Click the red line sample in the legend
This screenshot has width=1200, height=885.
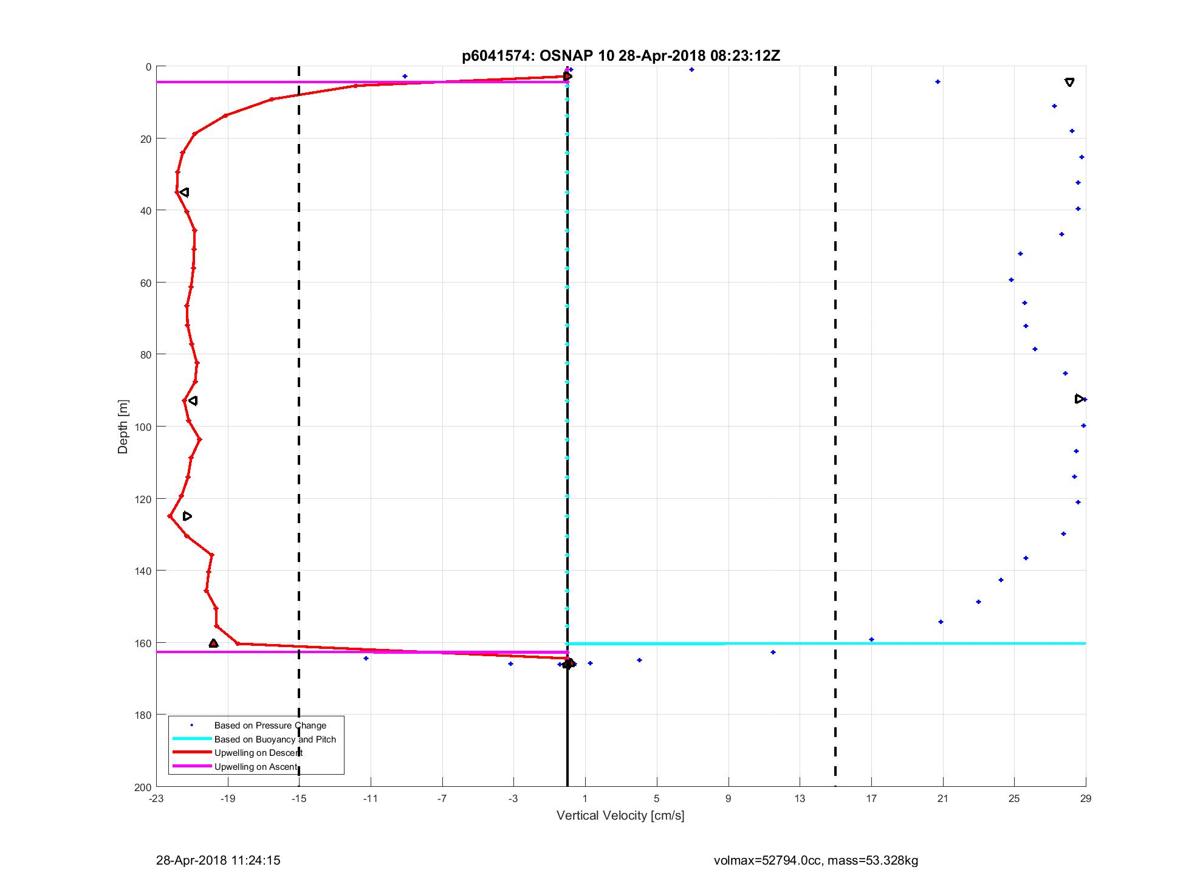click(191, 752)
